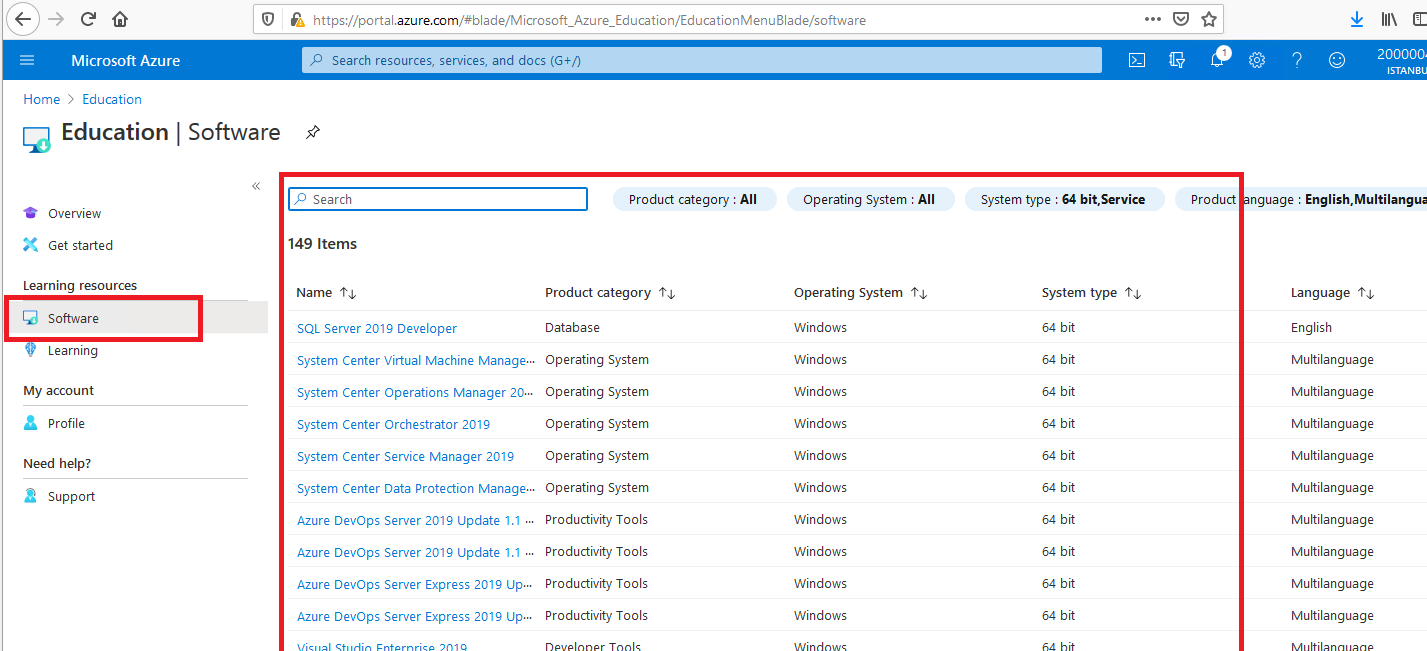Screen dimensions: 1427x651
Task: Open System type filter pill
Action: 1064,199
